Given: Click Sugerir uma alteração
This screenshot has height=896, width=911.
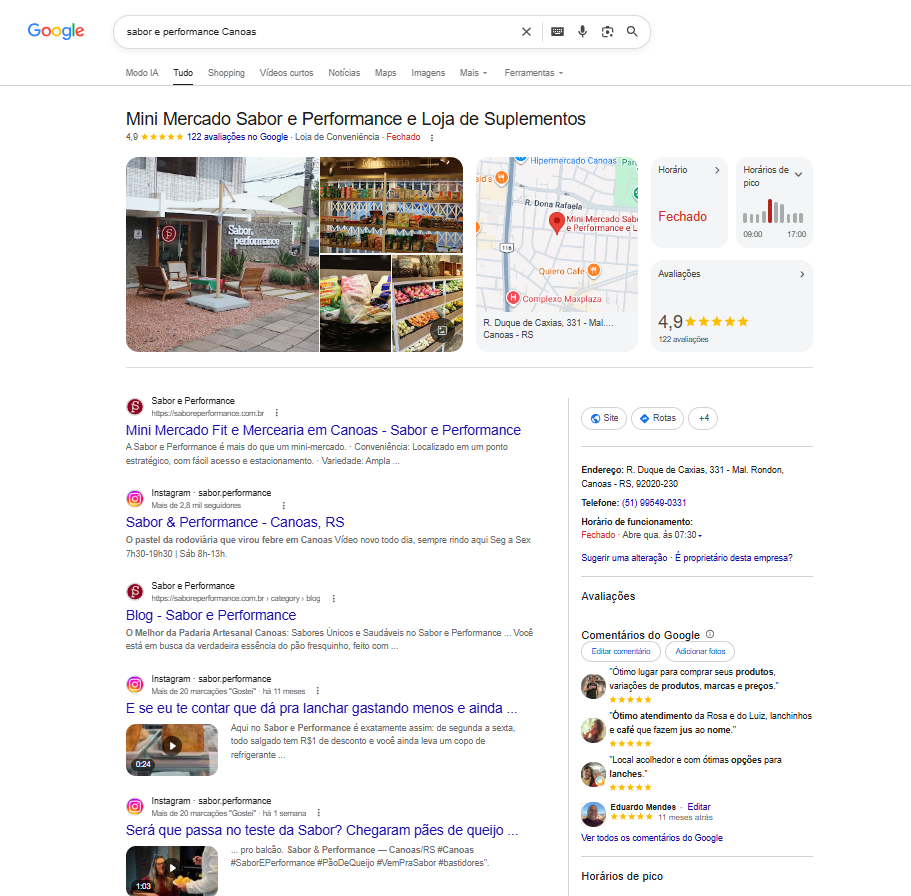Looking at the screenshot, I should (624, 558).
